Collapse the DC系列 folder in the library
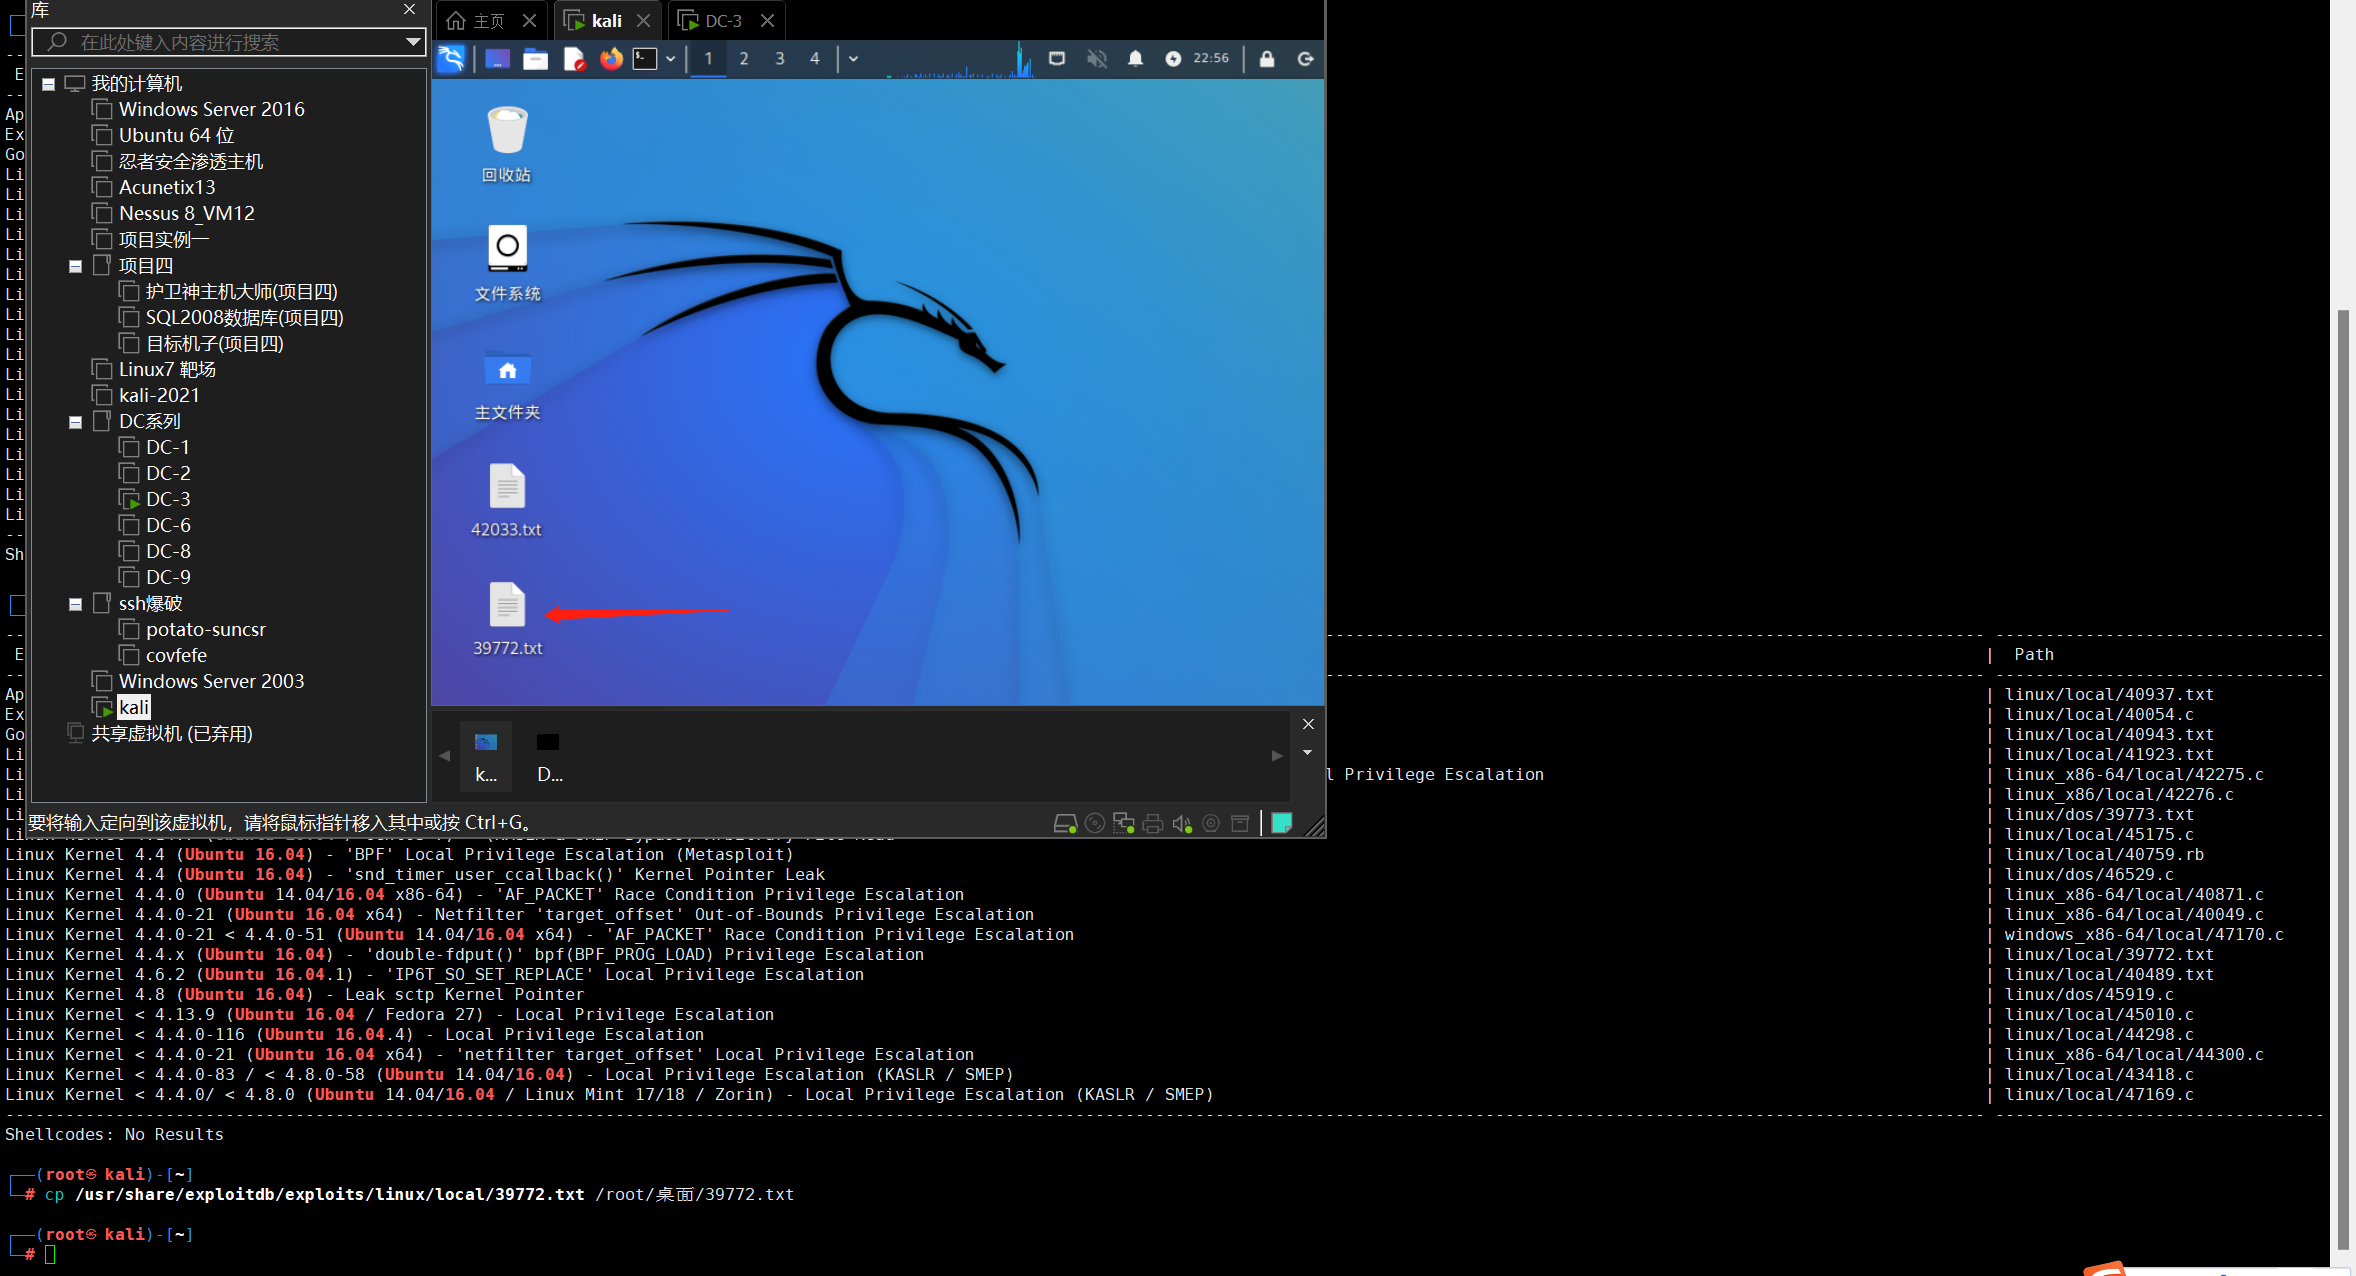 pos(75,422)
